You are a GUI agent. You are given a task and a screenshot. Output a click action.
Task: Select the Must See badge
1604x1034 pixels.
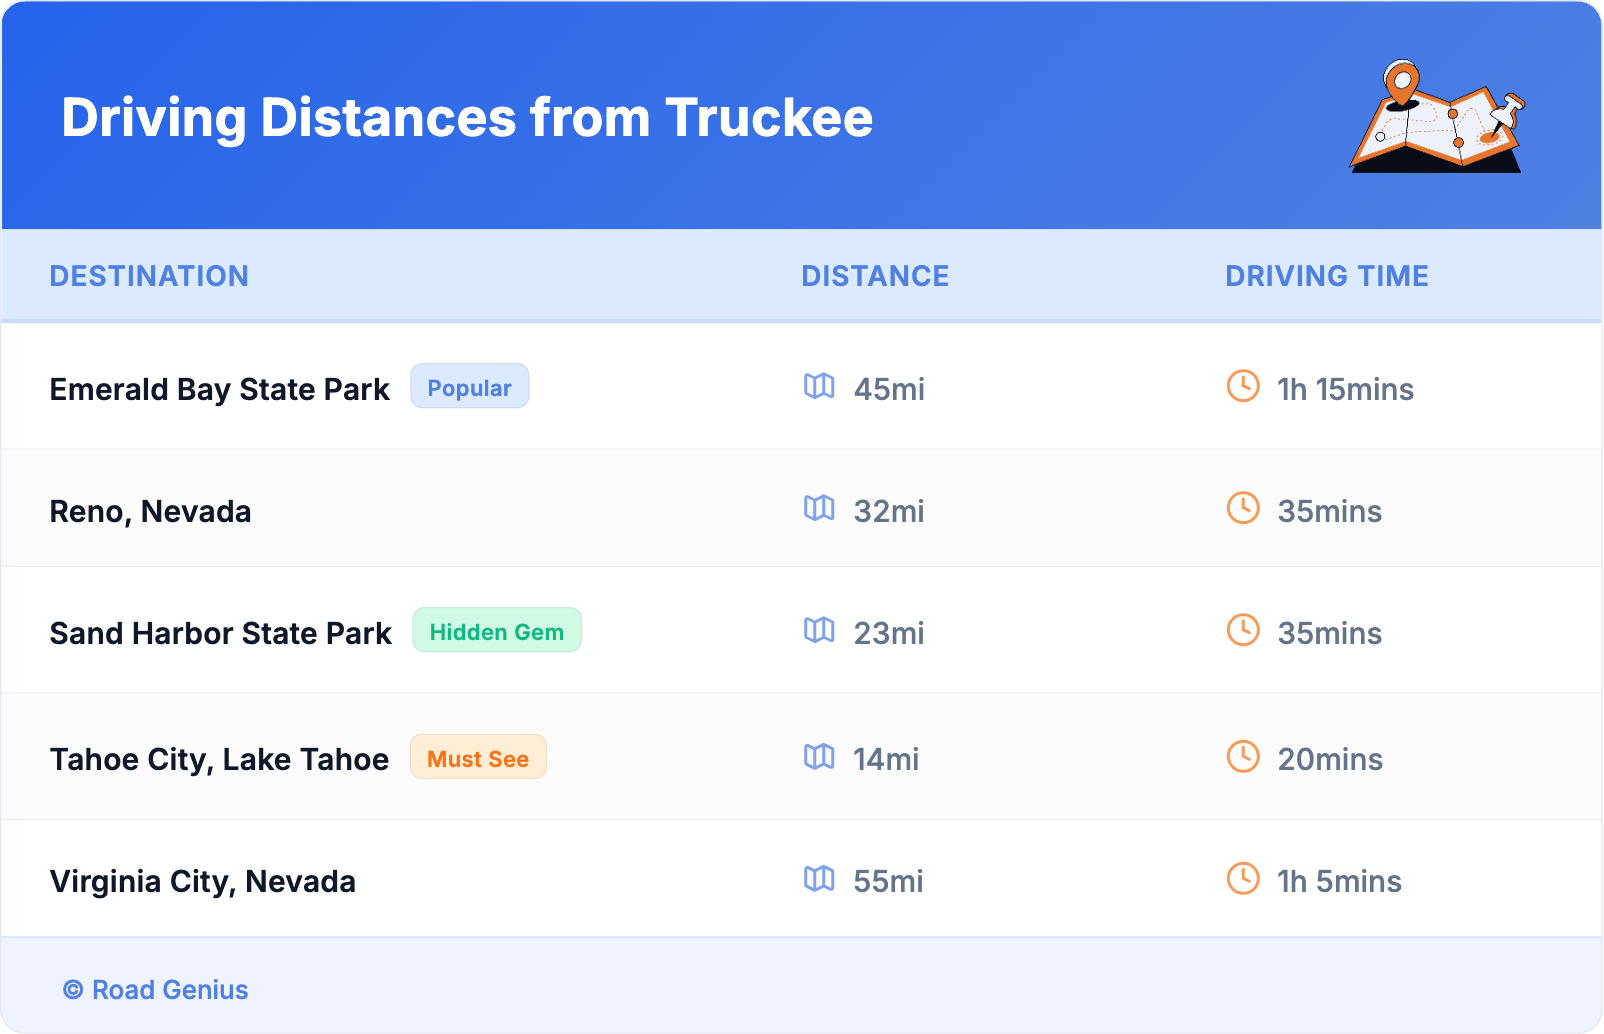tap(478, 757)
